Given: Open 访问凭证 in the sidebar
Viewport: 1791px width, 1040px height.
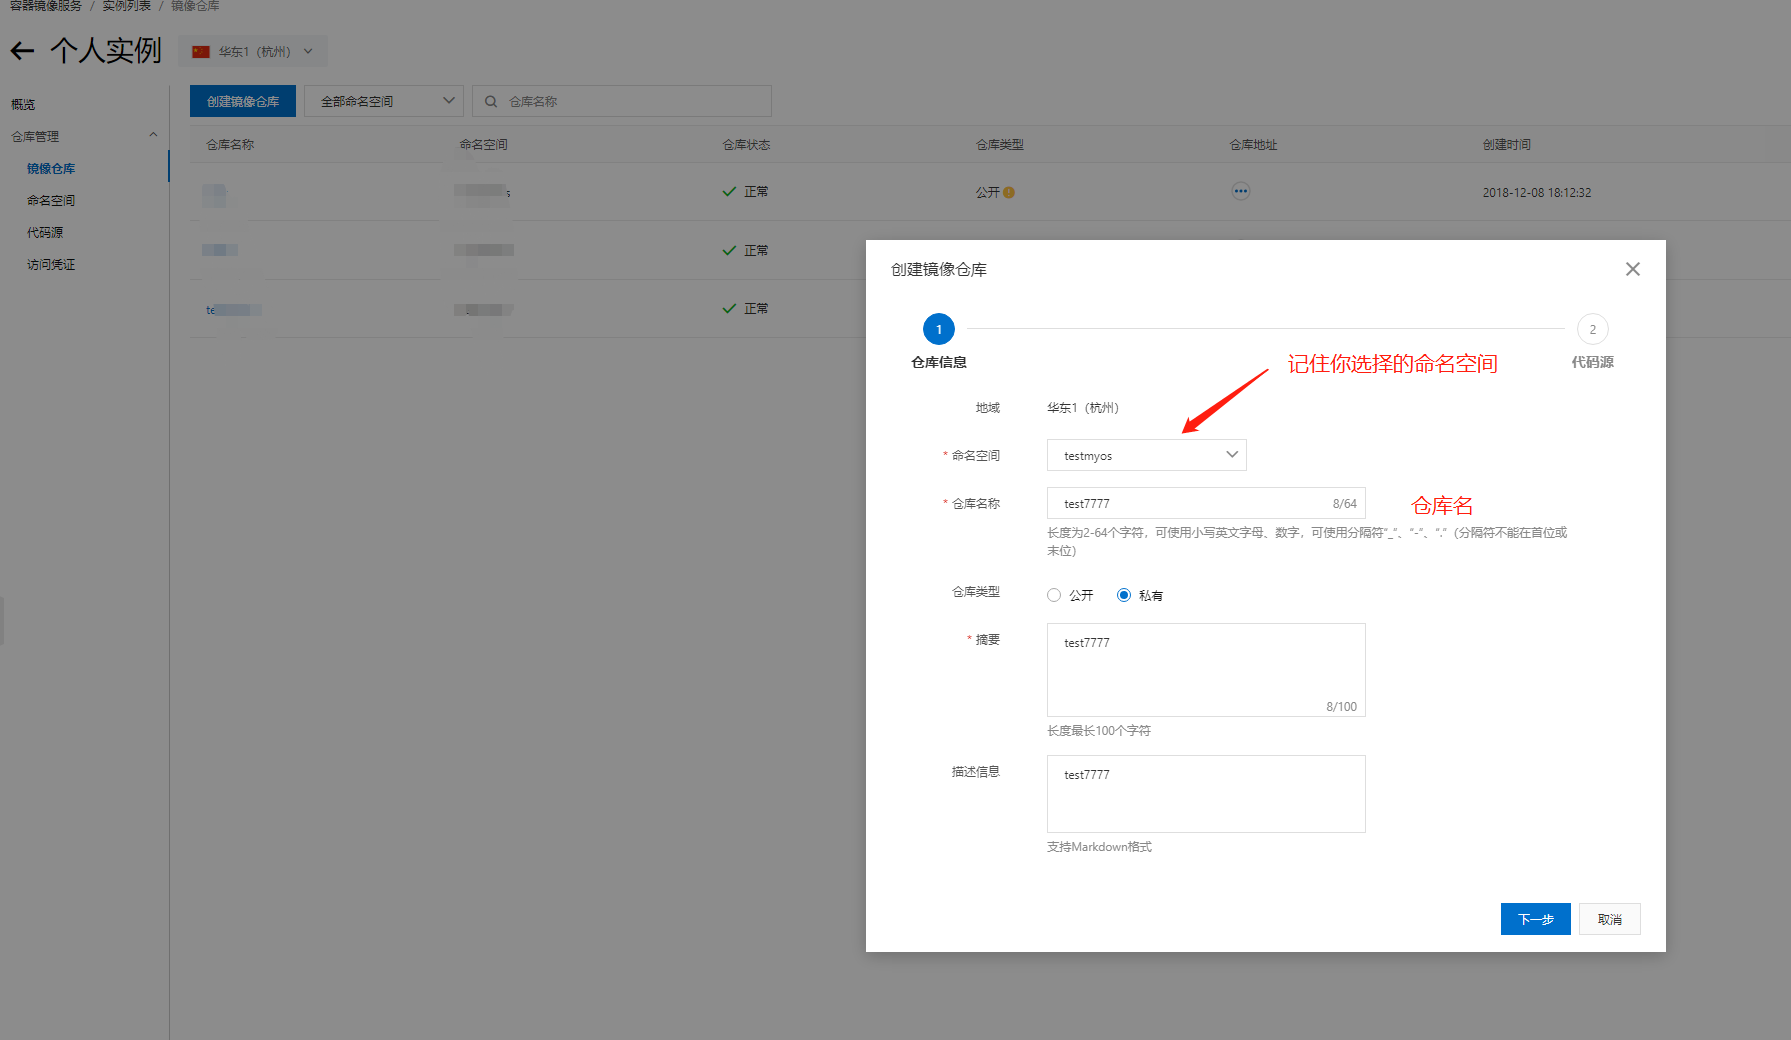Looking at the screenshot, I should 51,264.
